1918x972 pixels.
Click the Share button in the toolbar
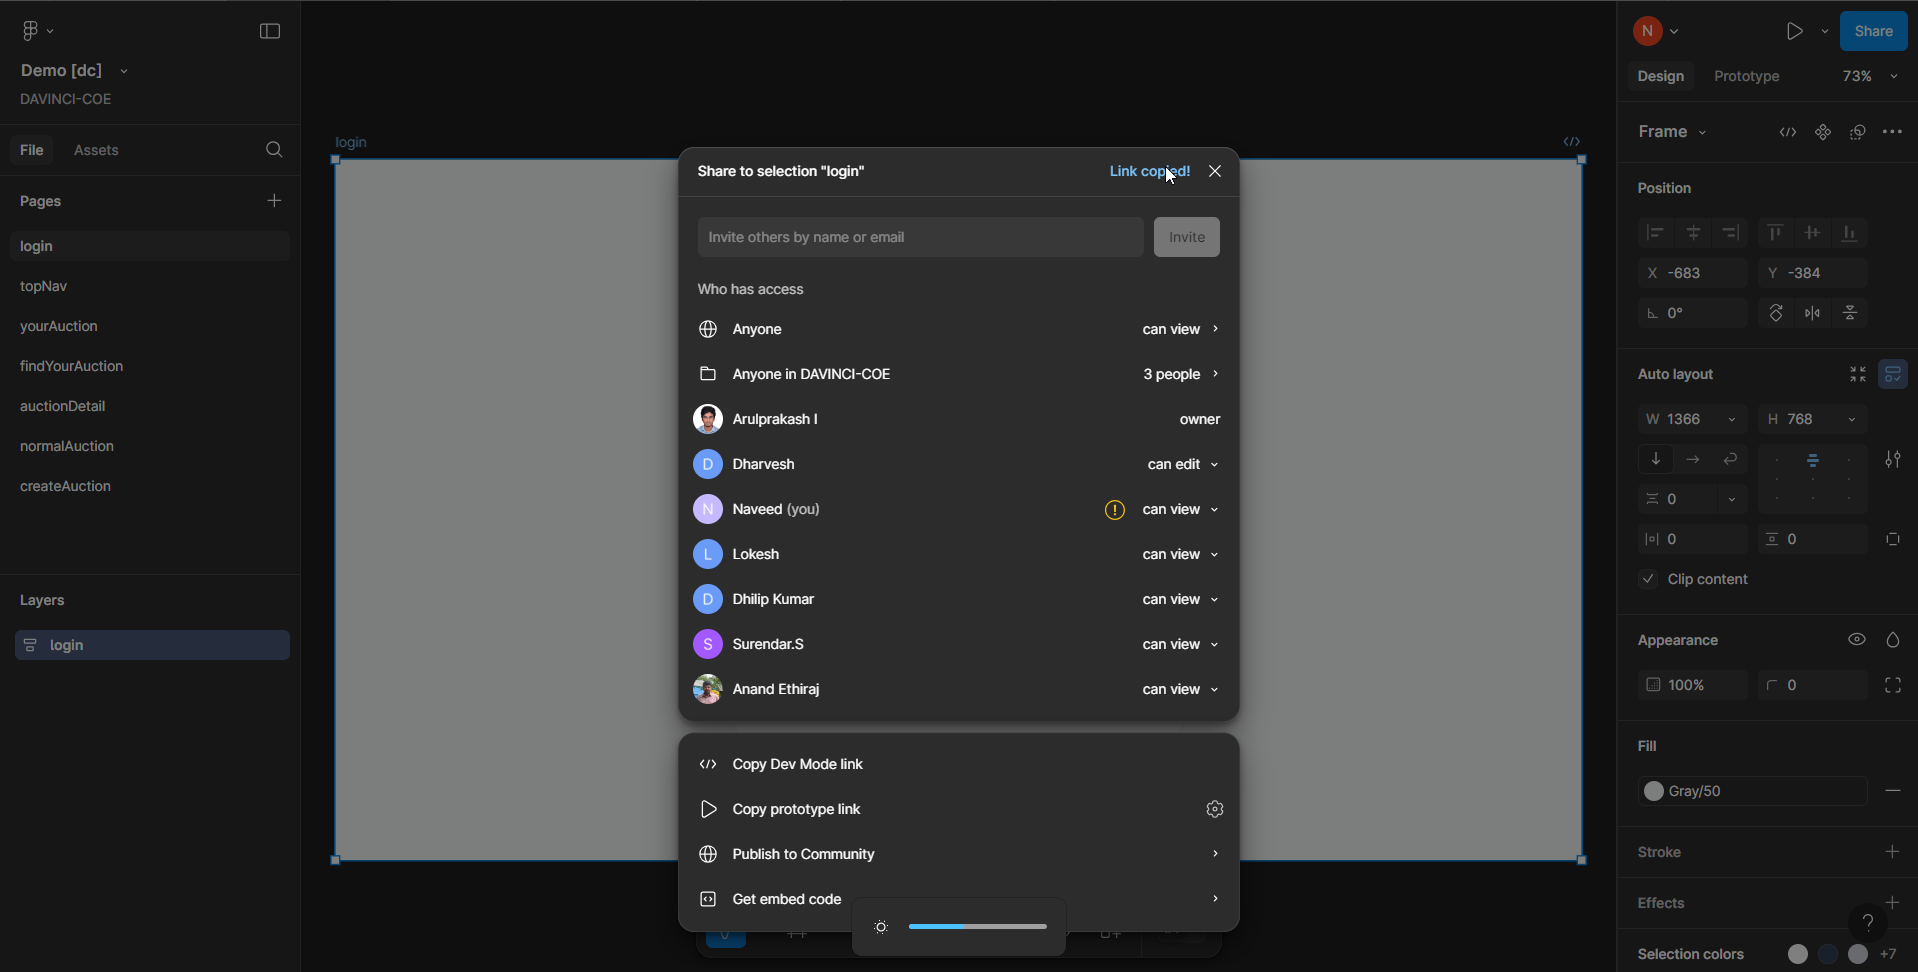click(1872, 31)
